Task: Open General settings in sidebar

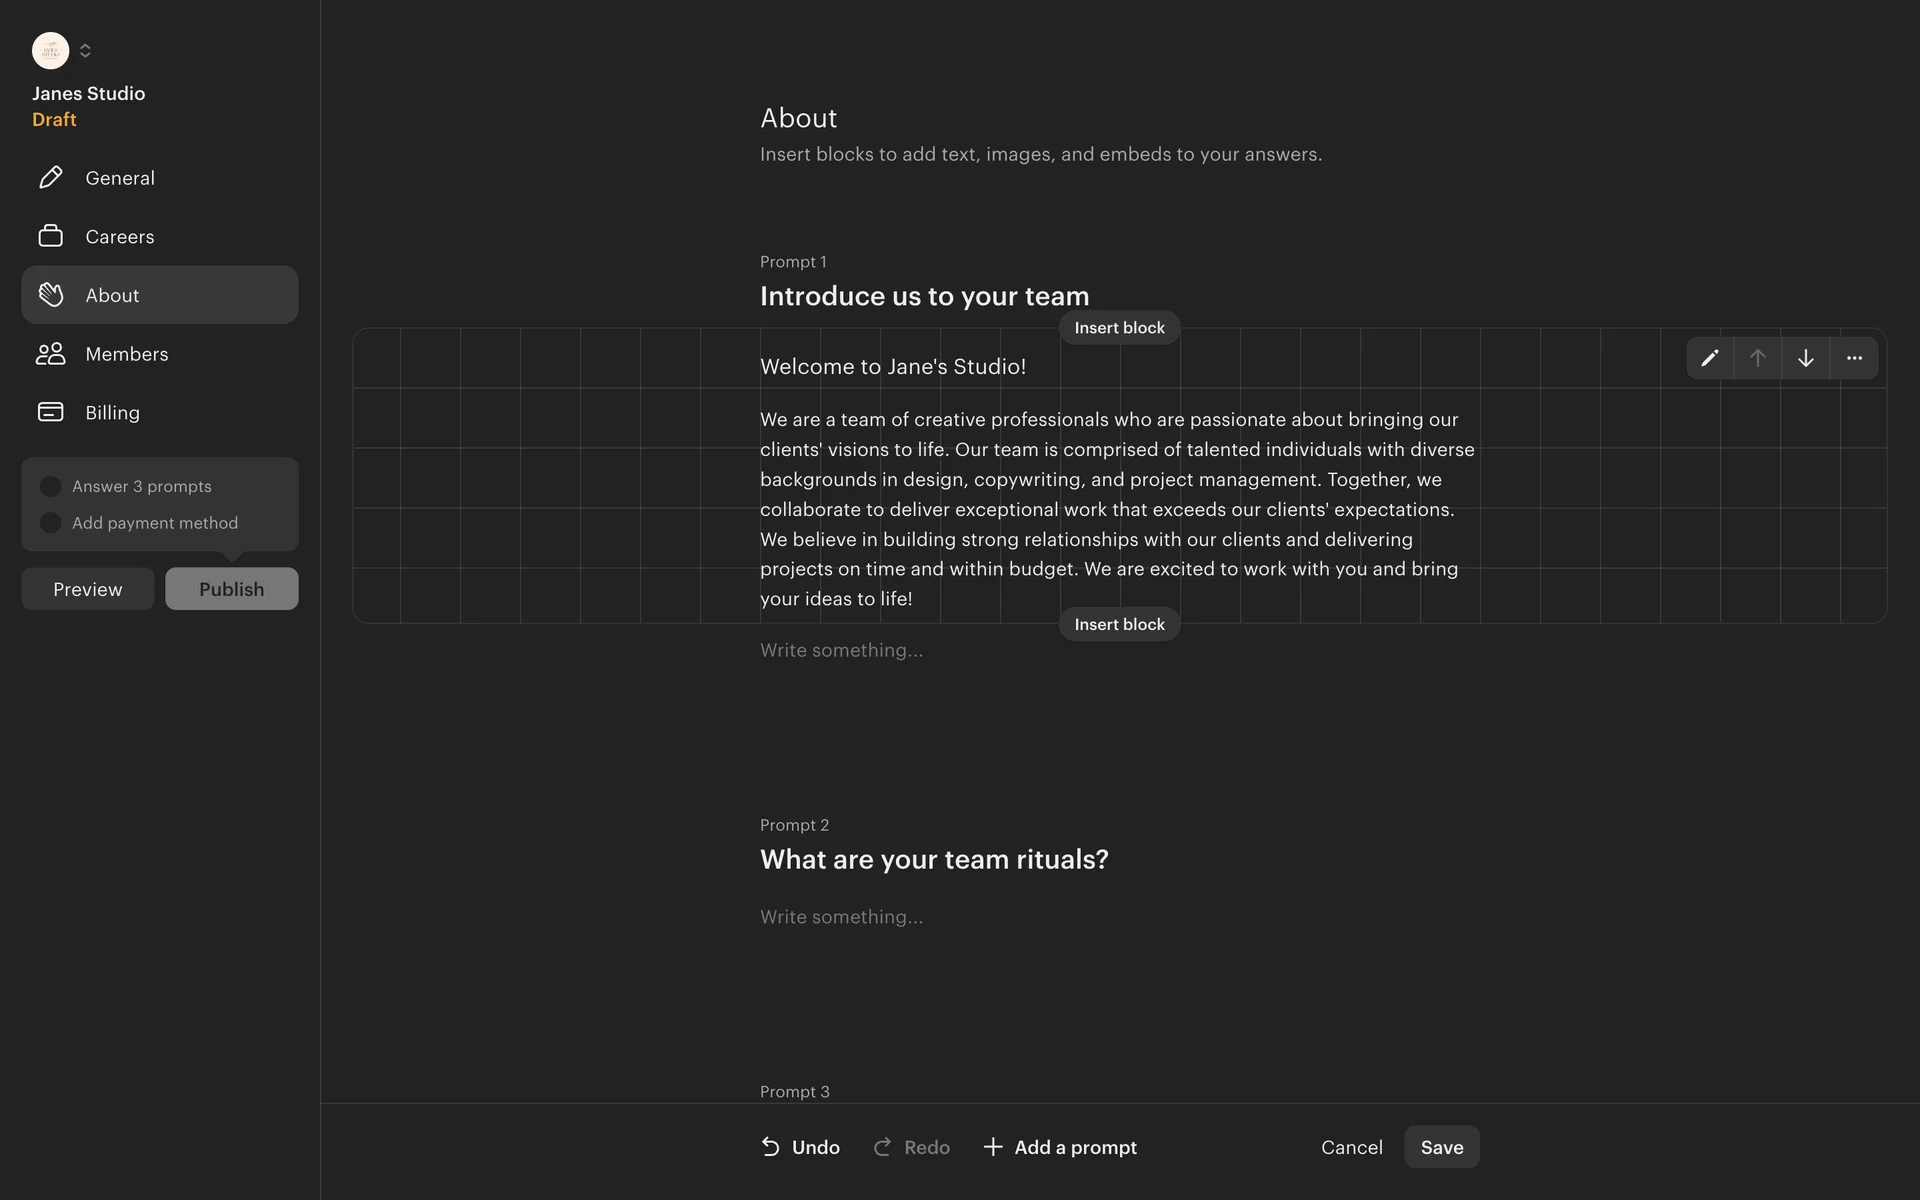Action: (x=120, y=178)
